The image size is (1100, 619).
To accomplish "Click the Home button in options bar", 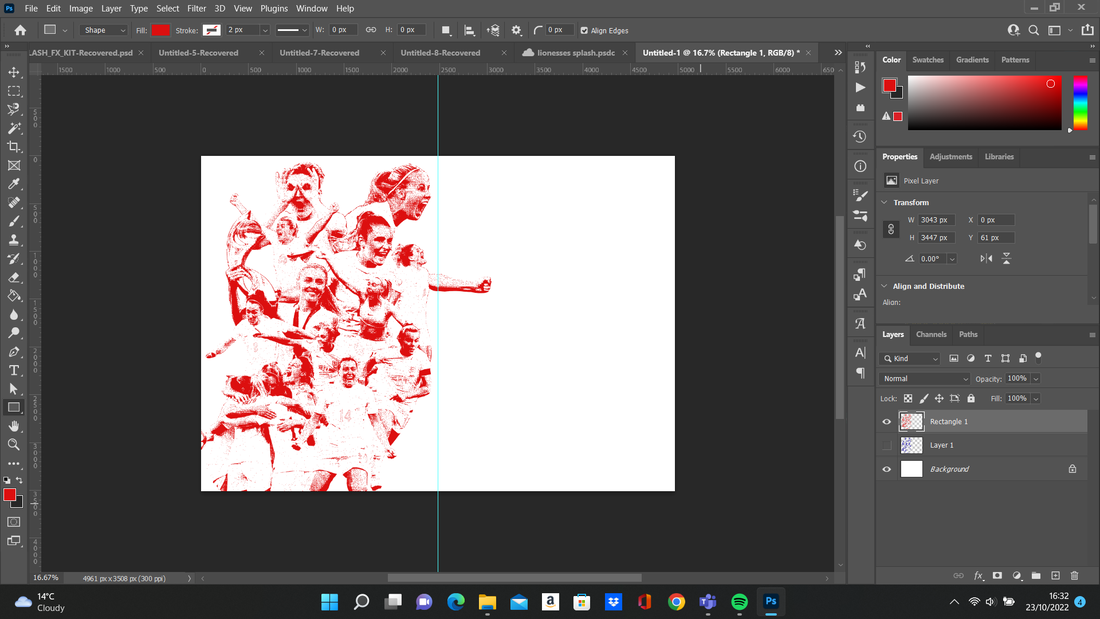I will [20, 30].
